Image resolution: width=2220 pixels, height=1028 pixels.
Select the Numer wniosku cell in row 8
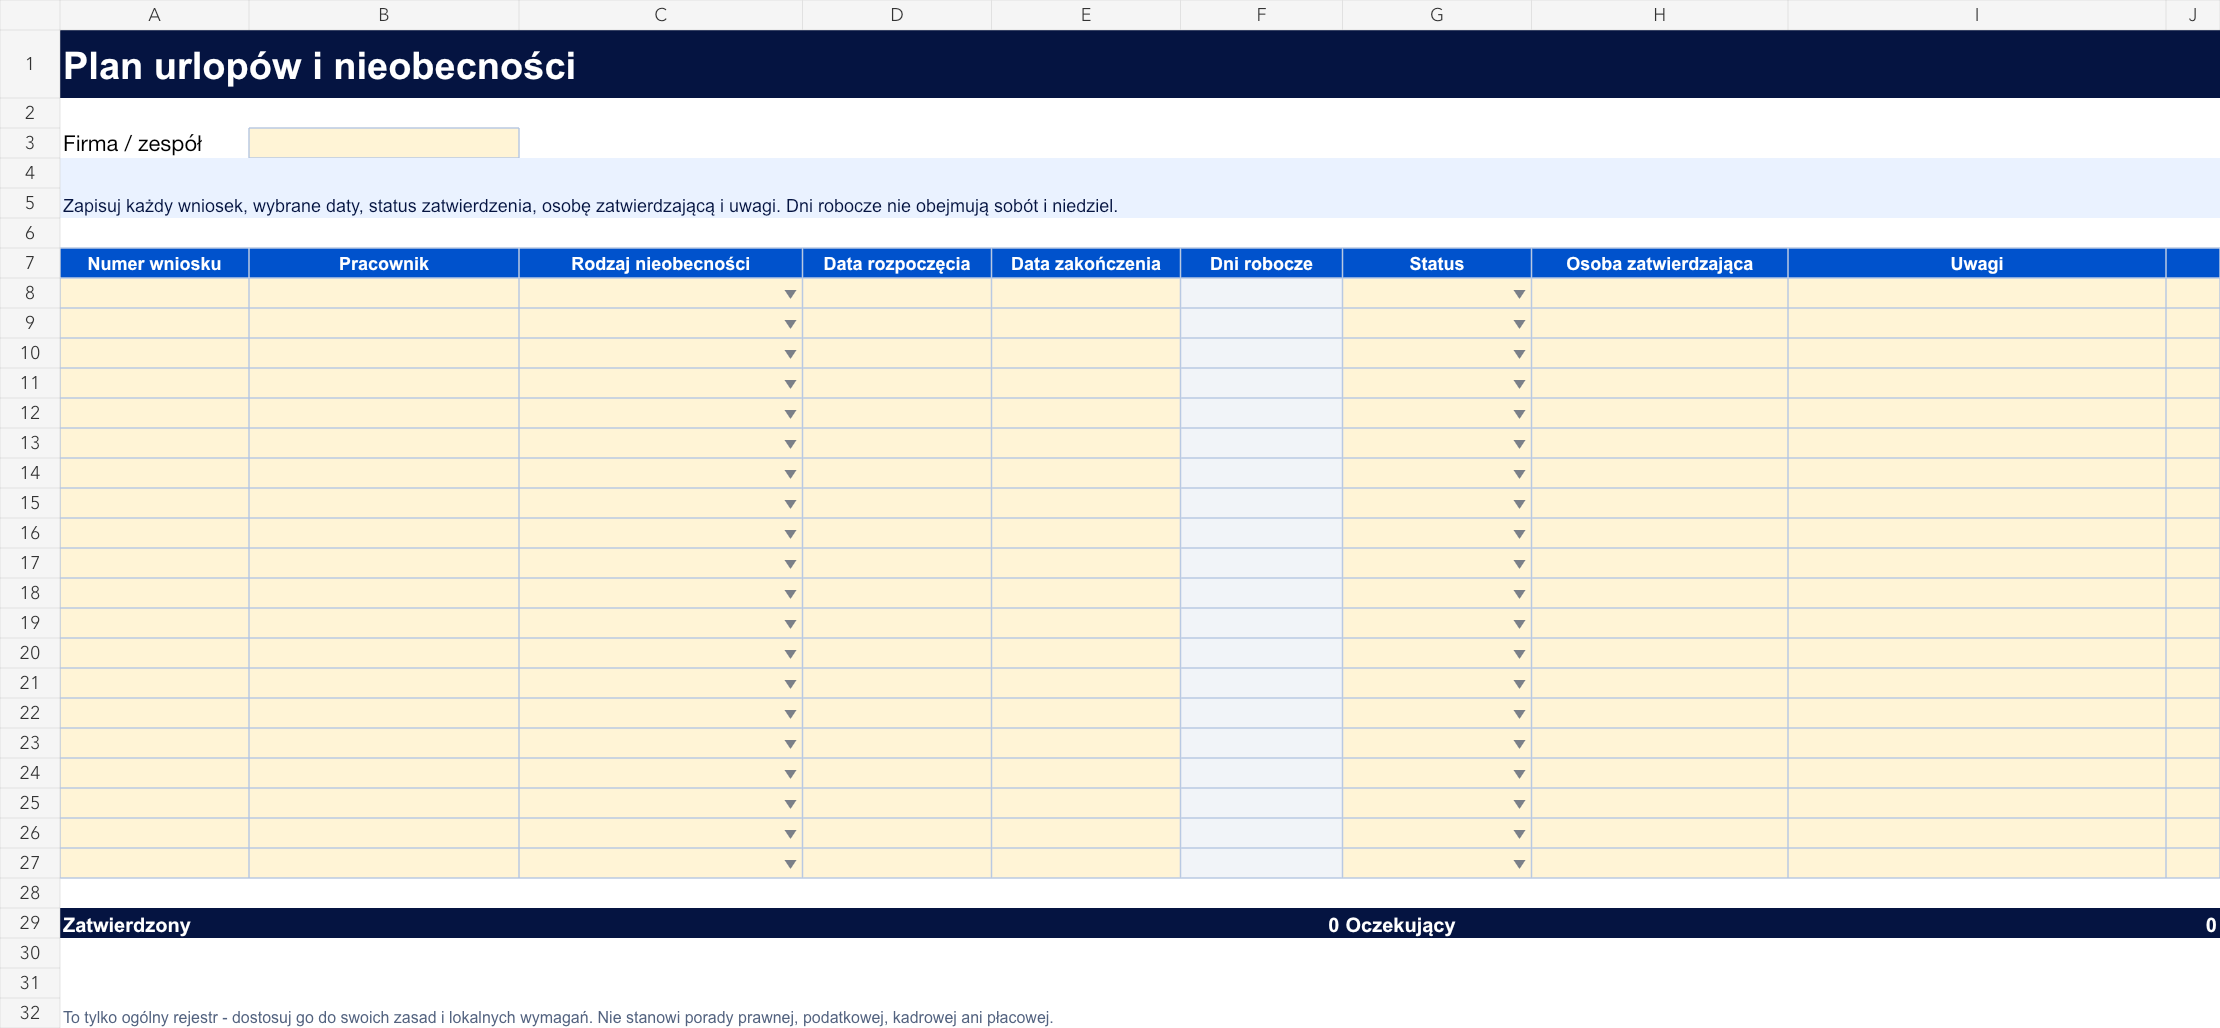(155, 293)
